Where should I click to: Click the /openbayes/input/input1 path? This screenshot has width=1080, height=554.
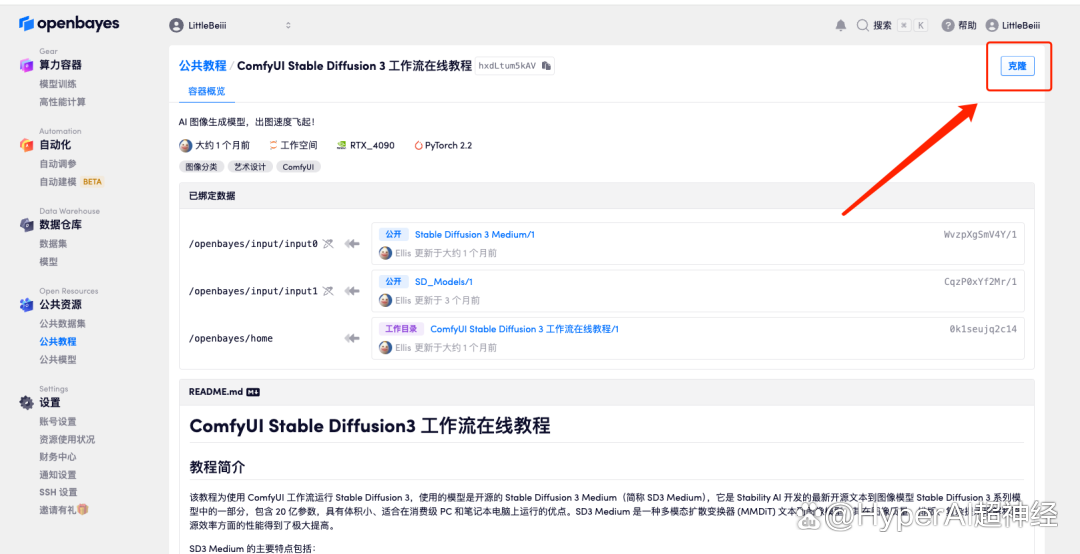pyautogui.click(x=253, y=291)
